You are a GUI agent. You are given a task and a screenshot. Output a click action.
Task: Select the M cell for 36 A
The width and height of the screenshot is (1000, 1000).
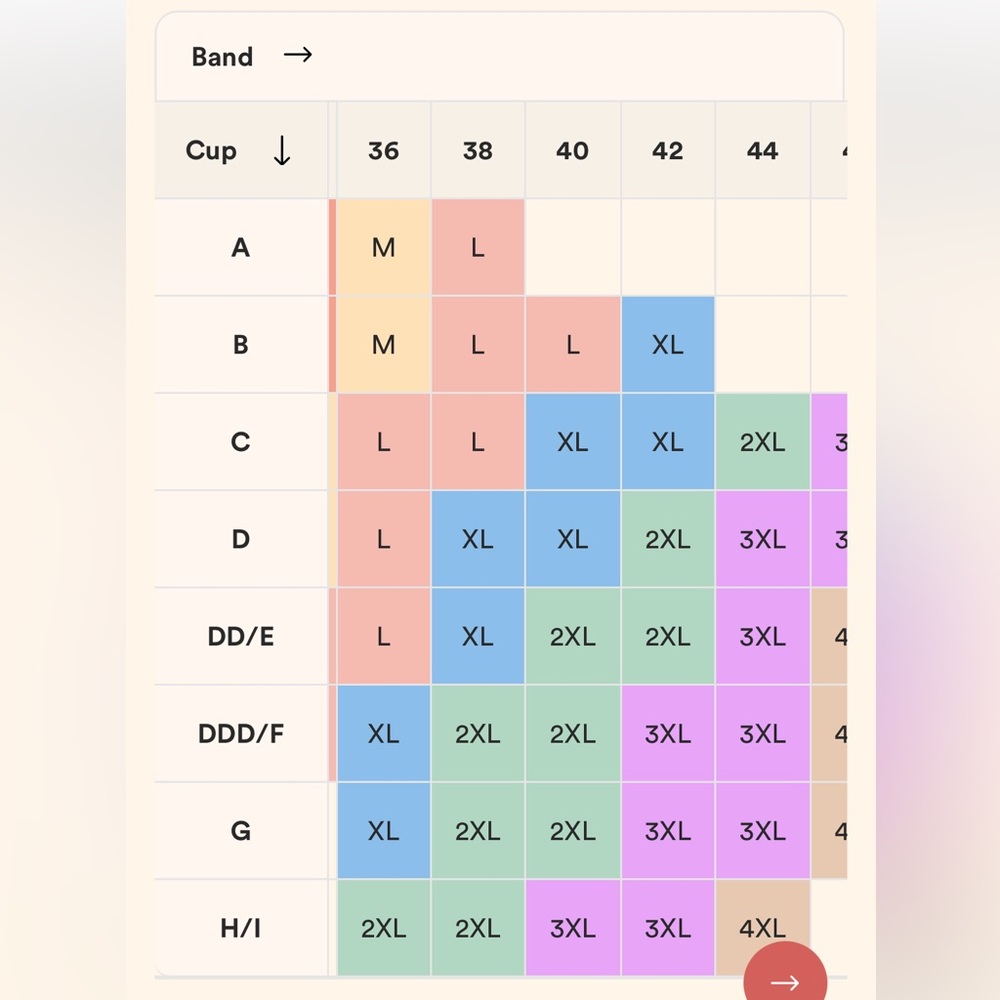(x=383, y=247)
